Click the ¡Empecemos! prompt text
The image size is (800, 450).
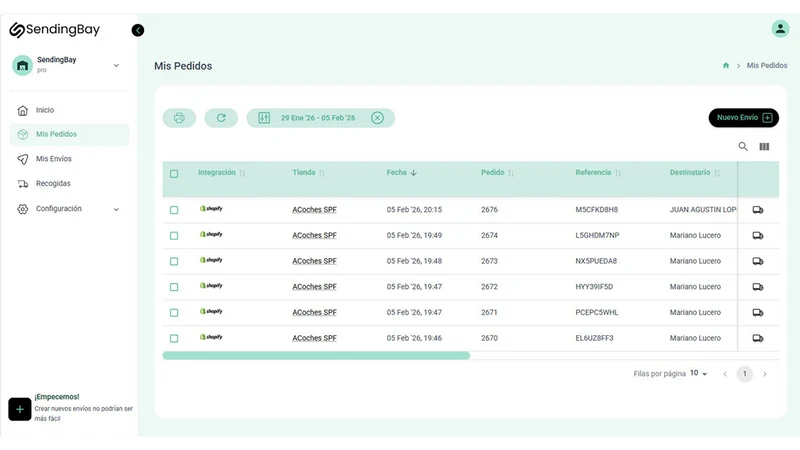(x=57, y=397)
